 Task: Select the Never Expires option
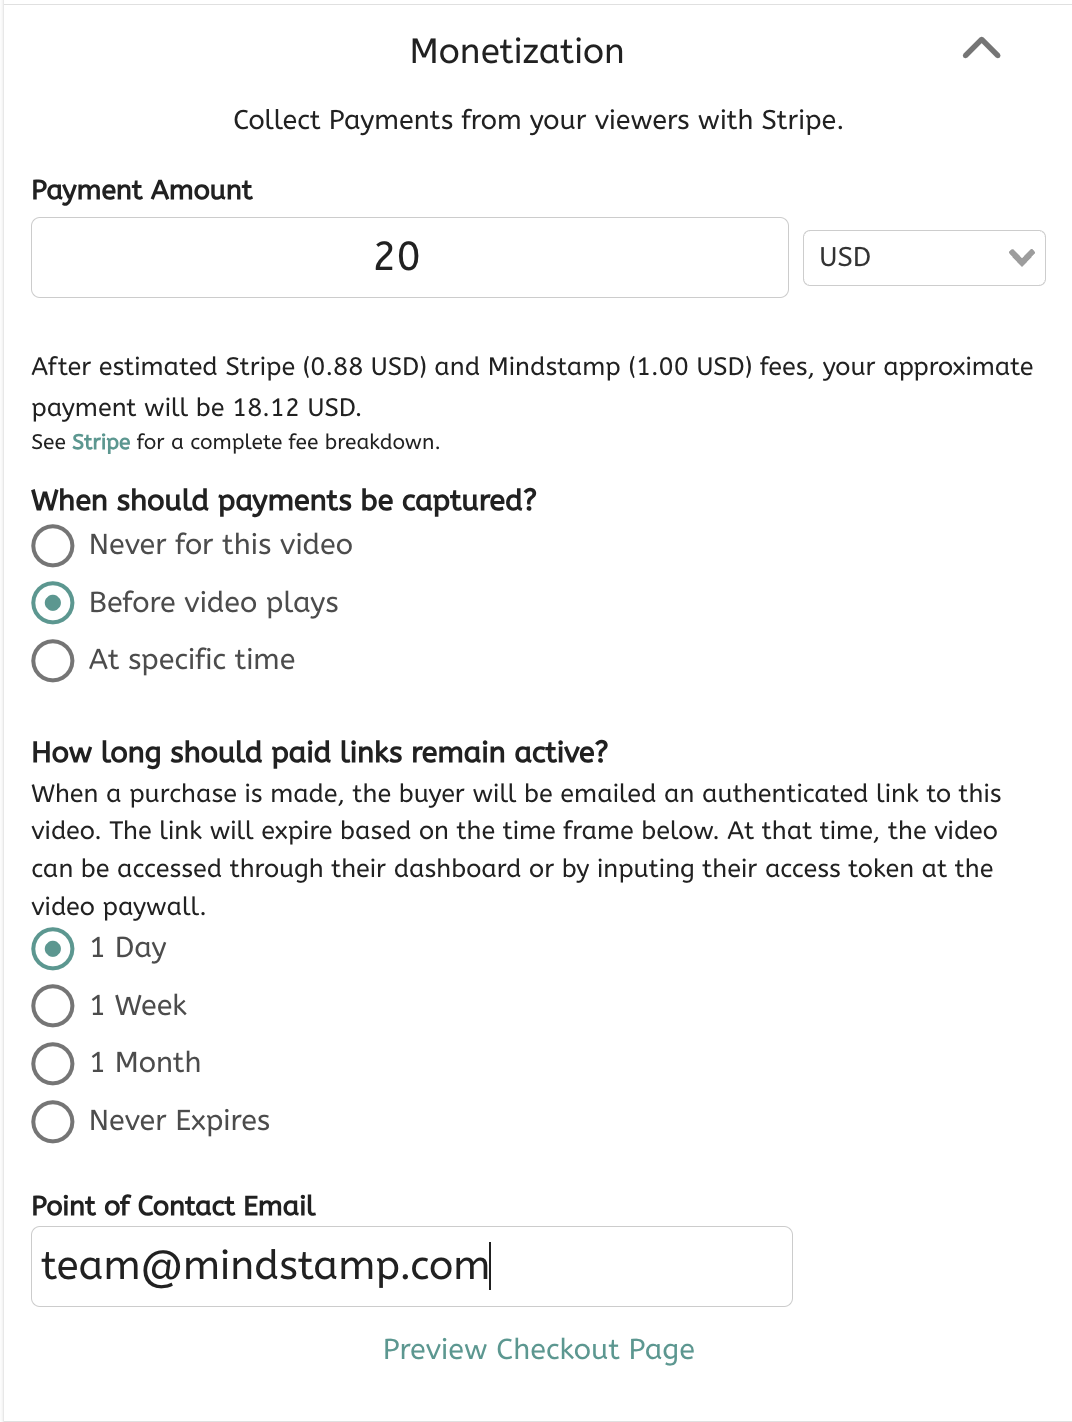(x=53, y=1121)
